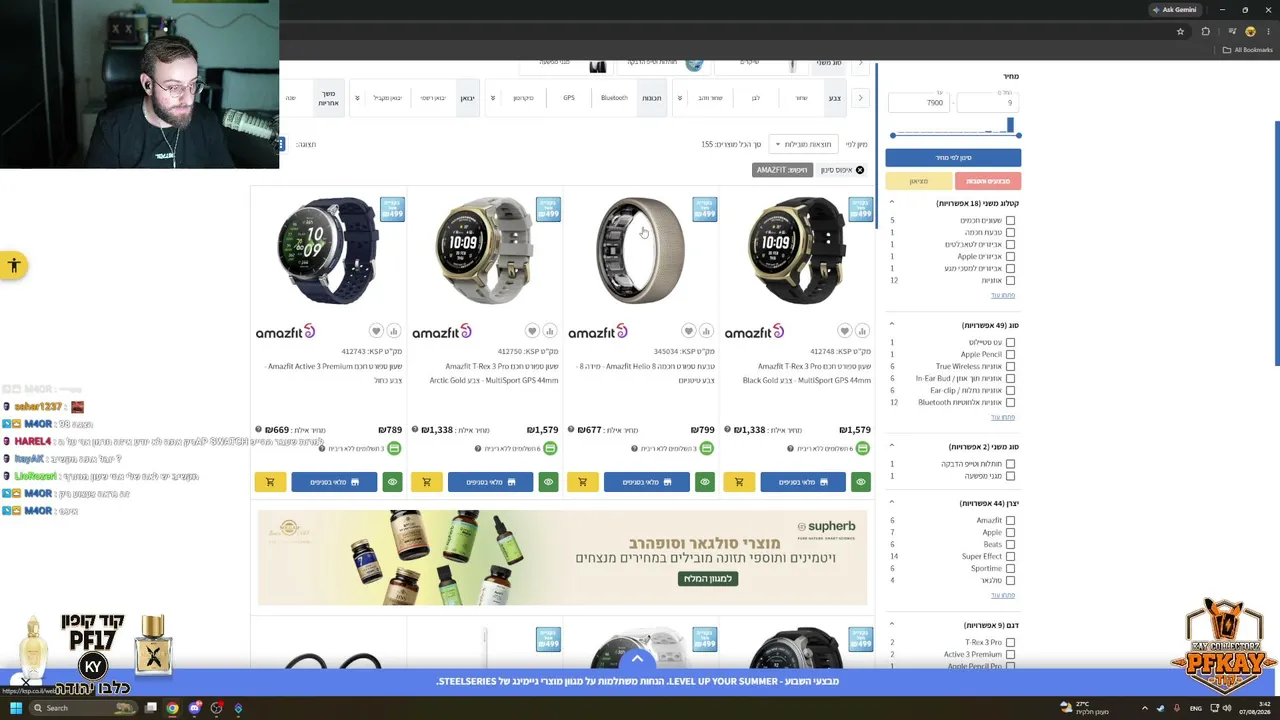This screenshot has width=1280, height=720.
Task: Click the yellow bargains button beside special deals
Action: pos(919,181)
